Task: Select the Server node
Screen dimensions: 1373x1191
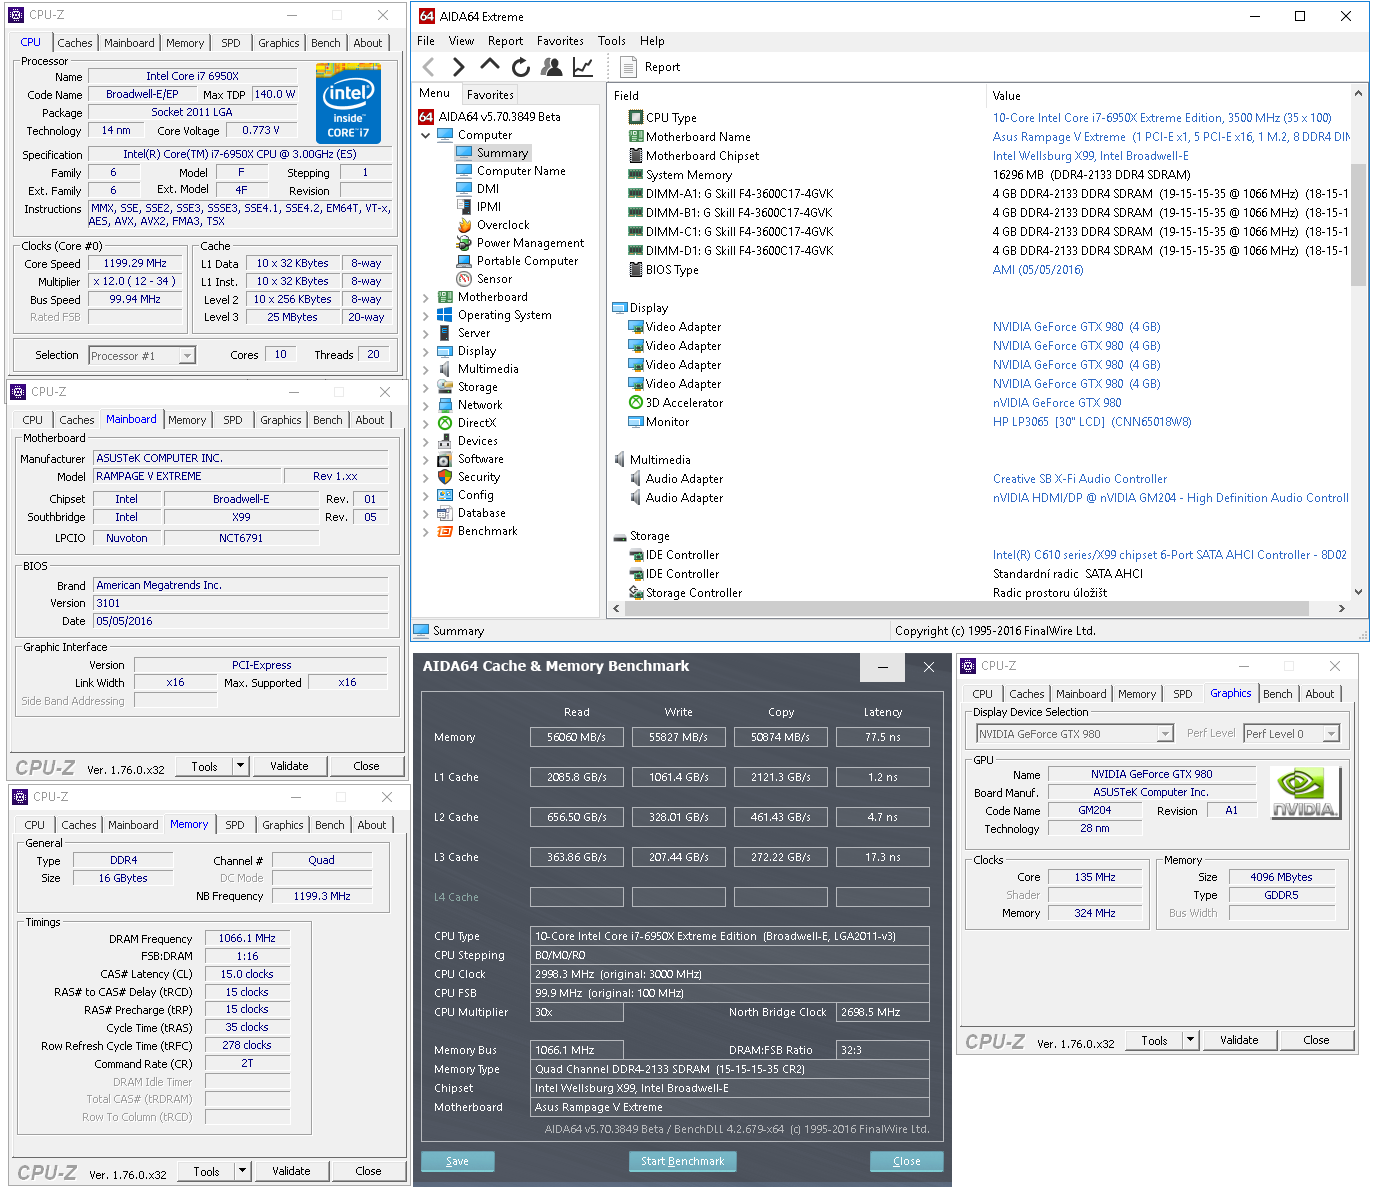Action: (474, 333)
